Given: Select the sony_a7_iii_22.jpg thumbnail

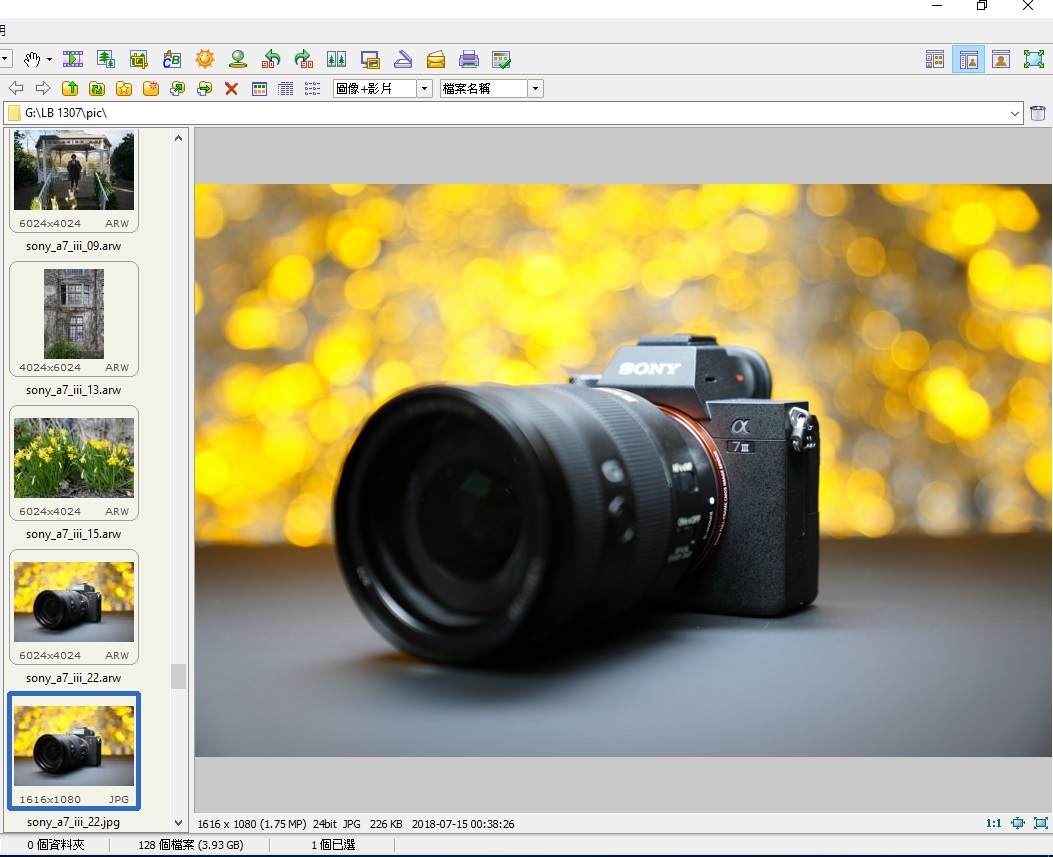Looking at the screenshot, I should click(74, 751).
